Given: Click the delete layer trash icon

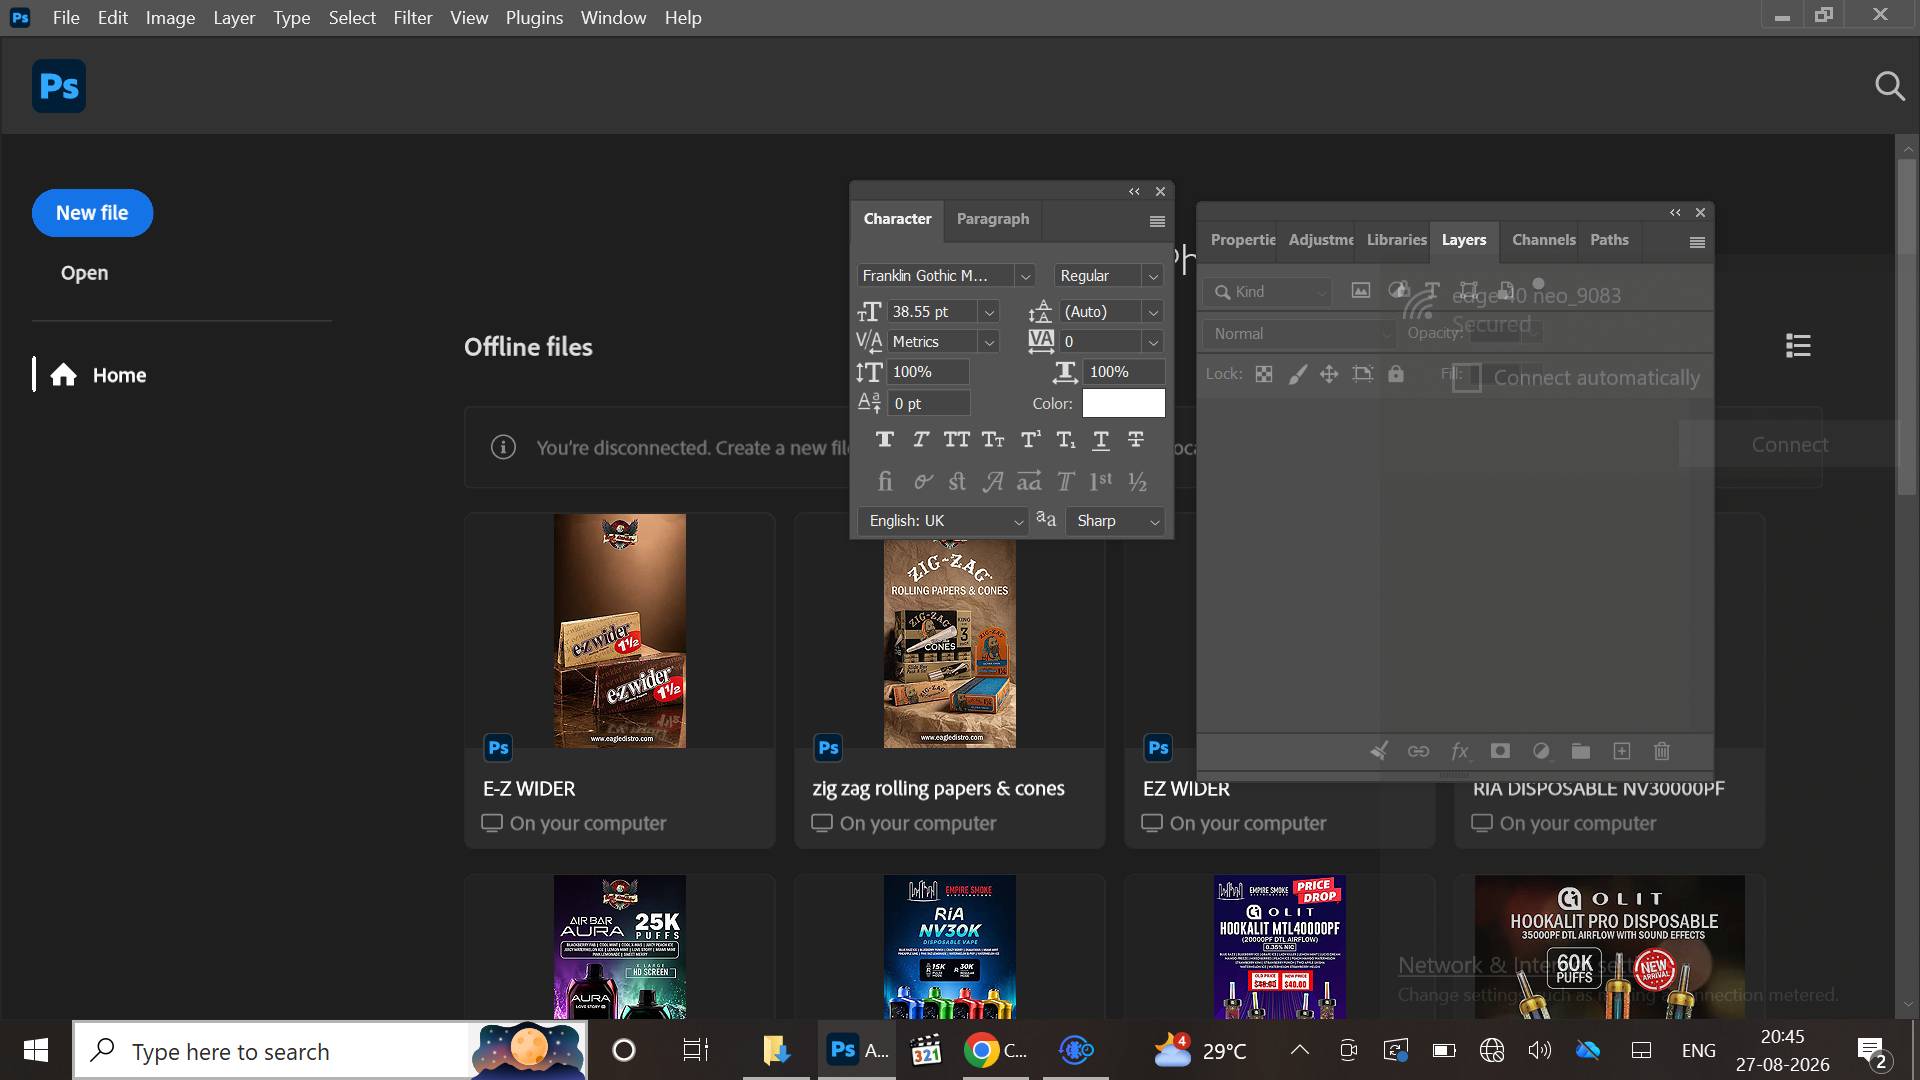Looking at the screenshot, I should pos(1662,751).
